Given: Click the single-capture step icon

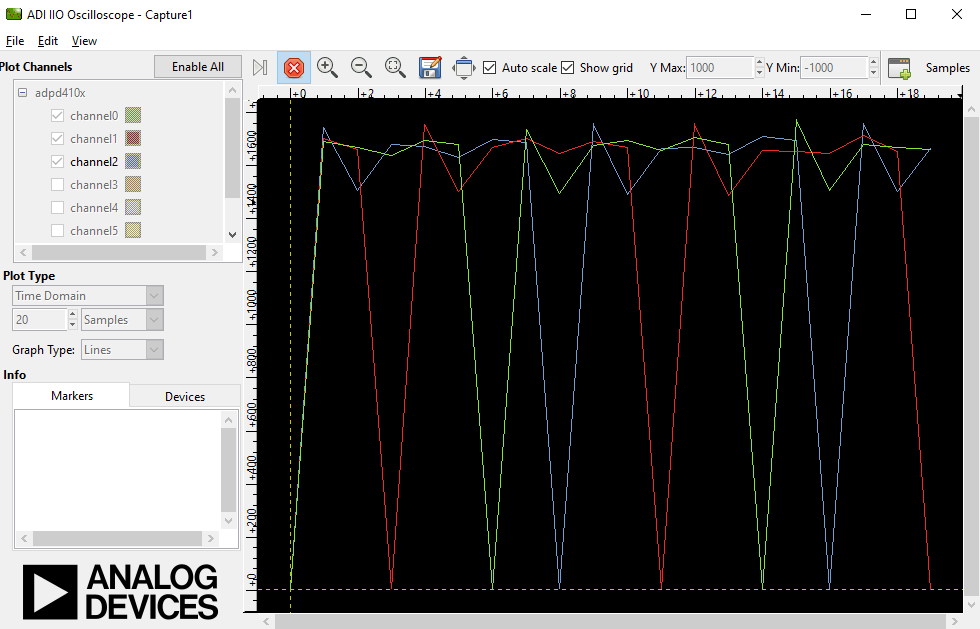Looking at the screenshot, I should (260, 68).
